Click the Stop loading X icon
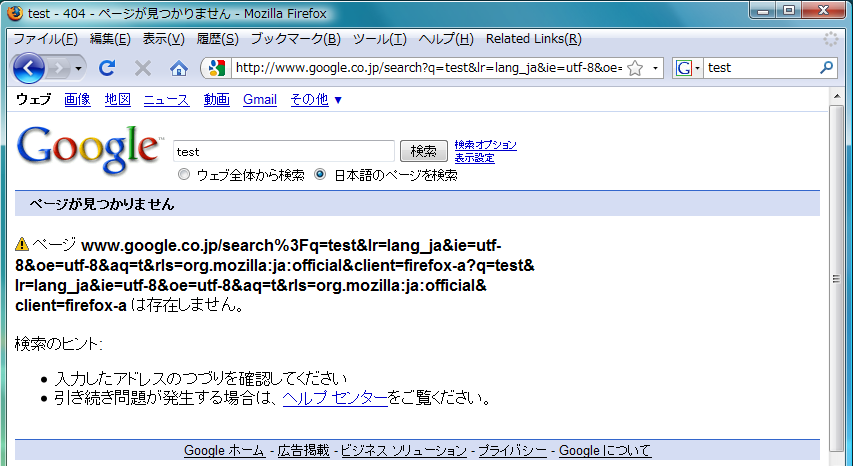Screen dimensions: 853x466 click(x=143, y=69)
